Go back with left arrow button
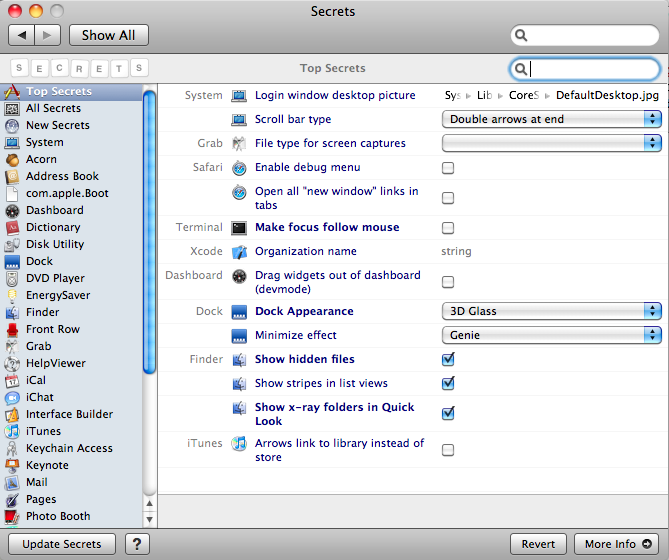 (21, 35)
